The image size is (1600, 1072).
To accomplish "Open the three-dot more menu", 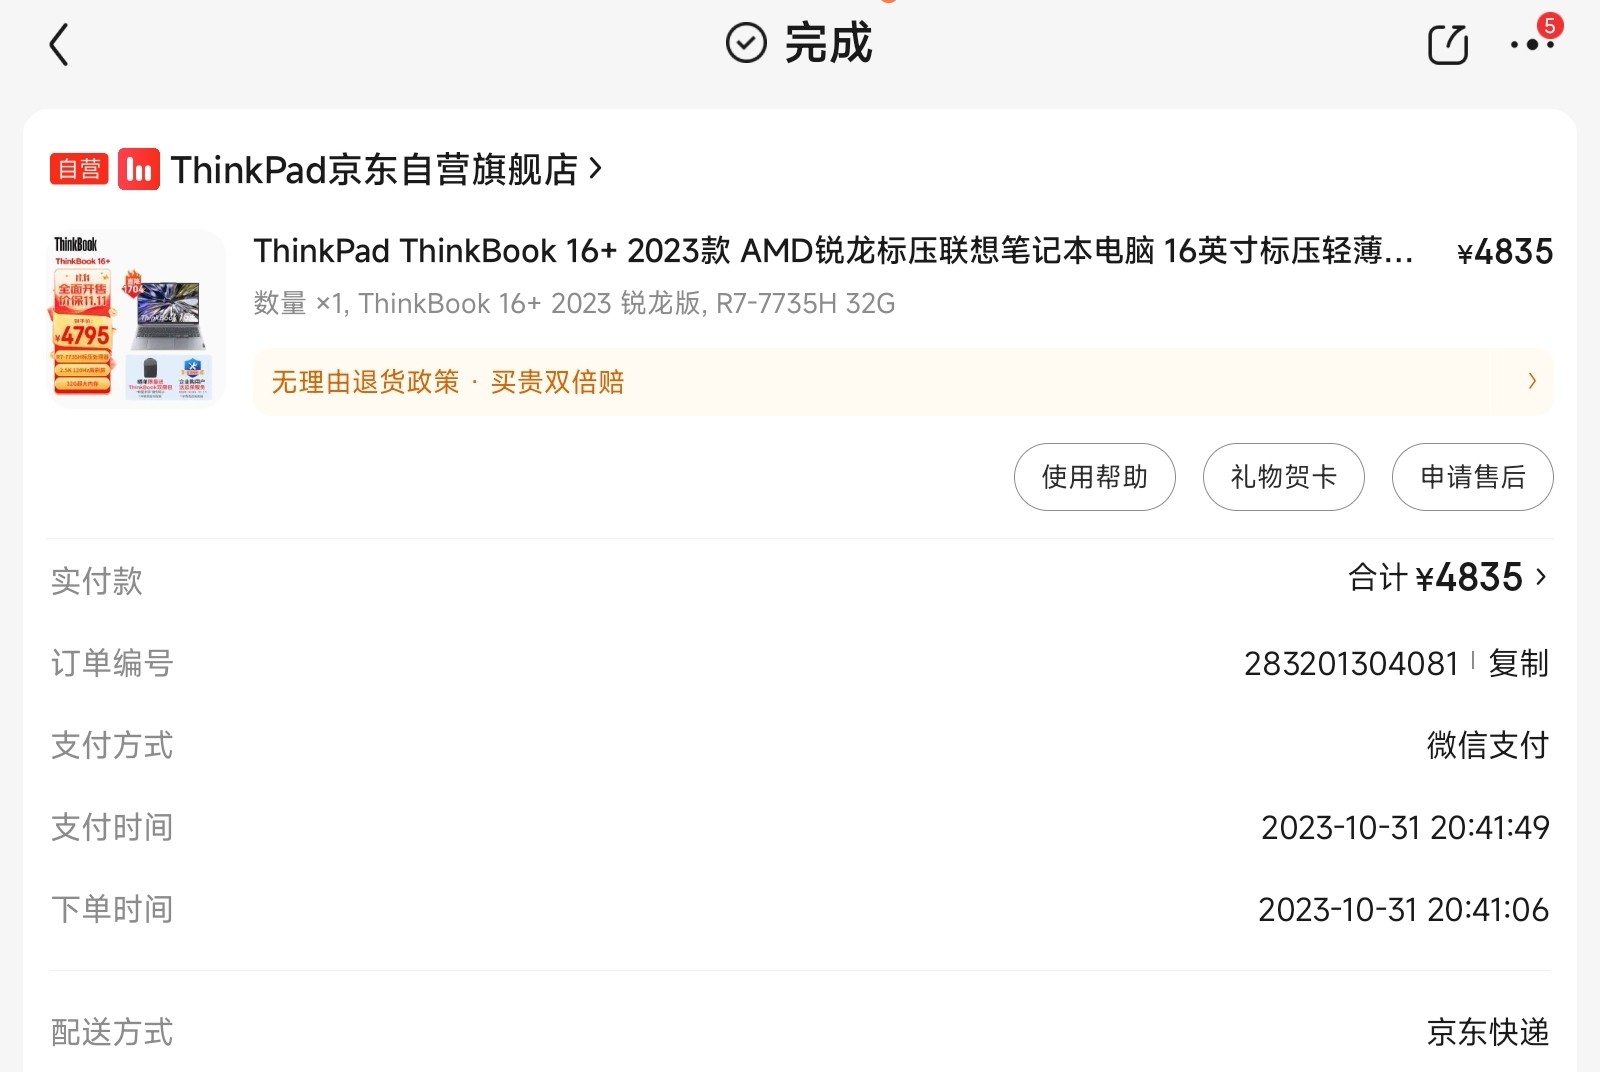I will (1532, 45).
